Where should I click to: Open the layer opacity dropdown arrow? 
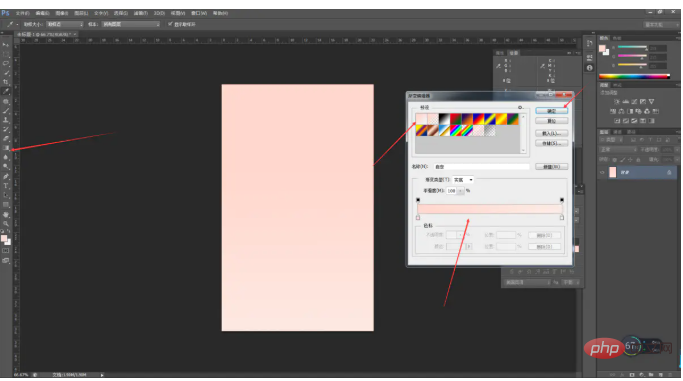pos(676,149)
